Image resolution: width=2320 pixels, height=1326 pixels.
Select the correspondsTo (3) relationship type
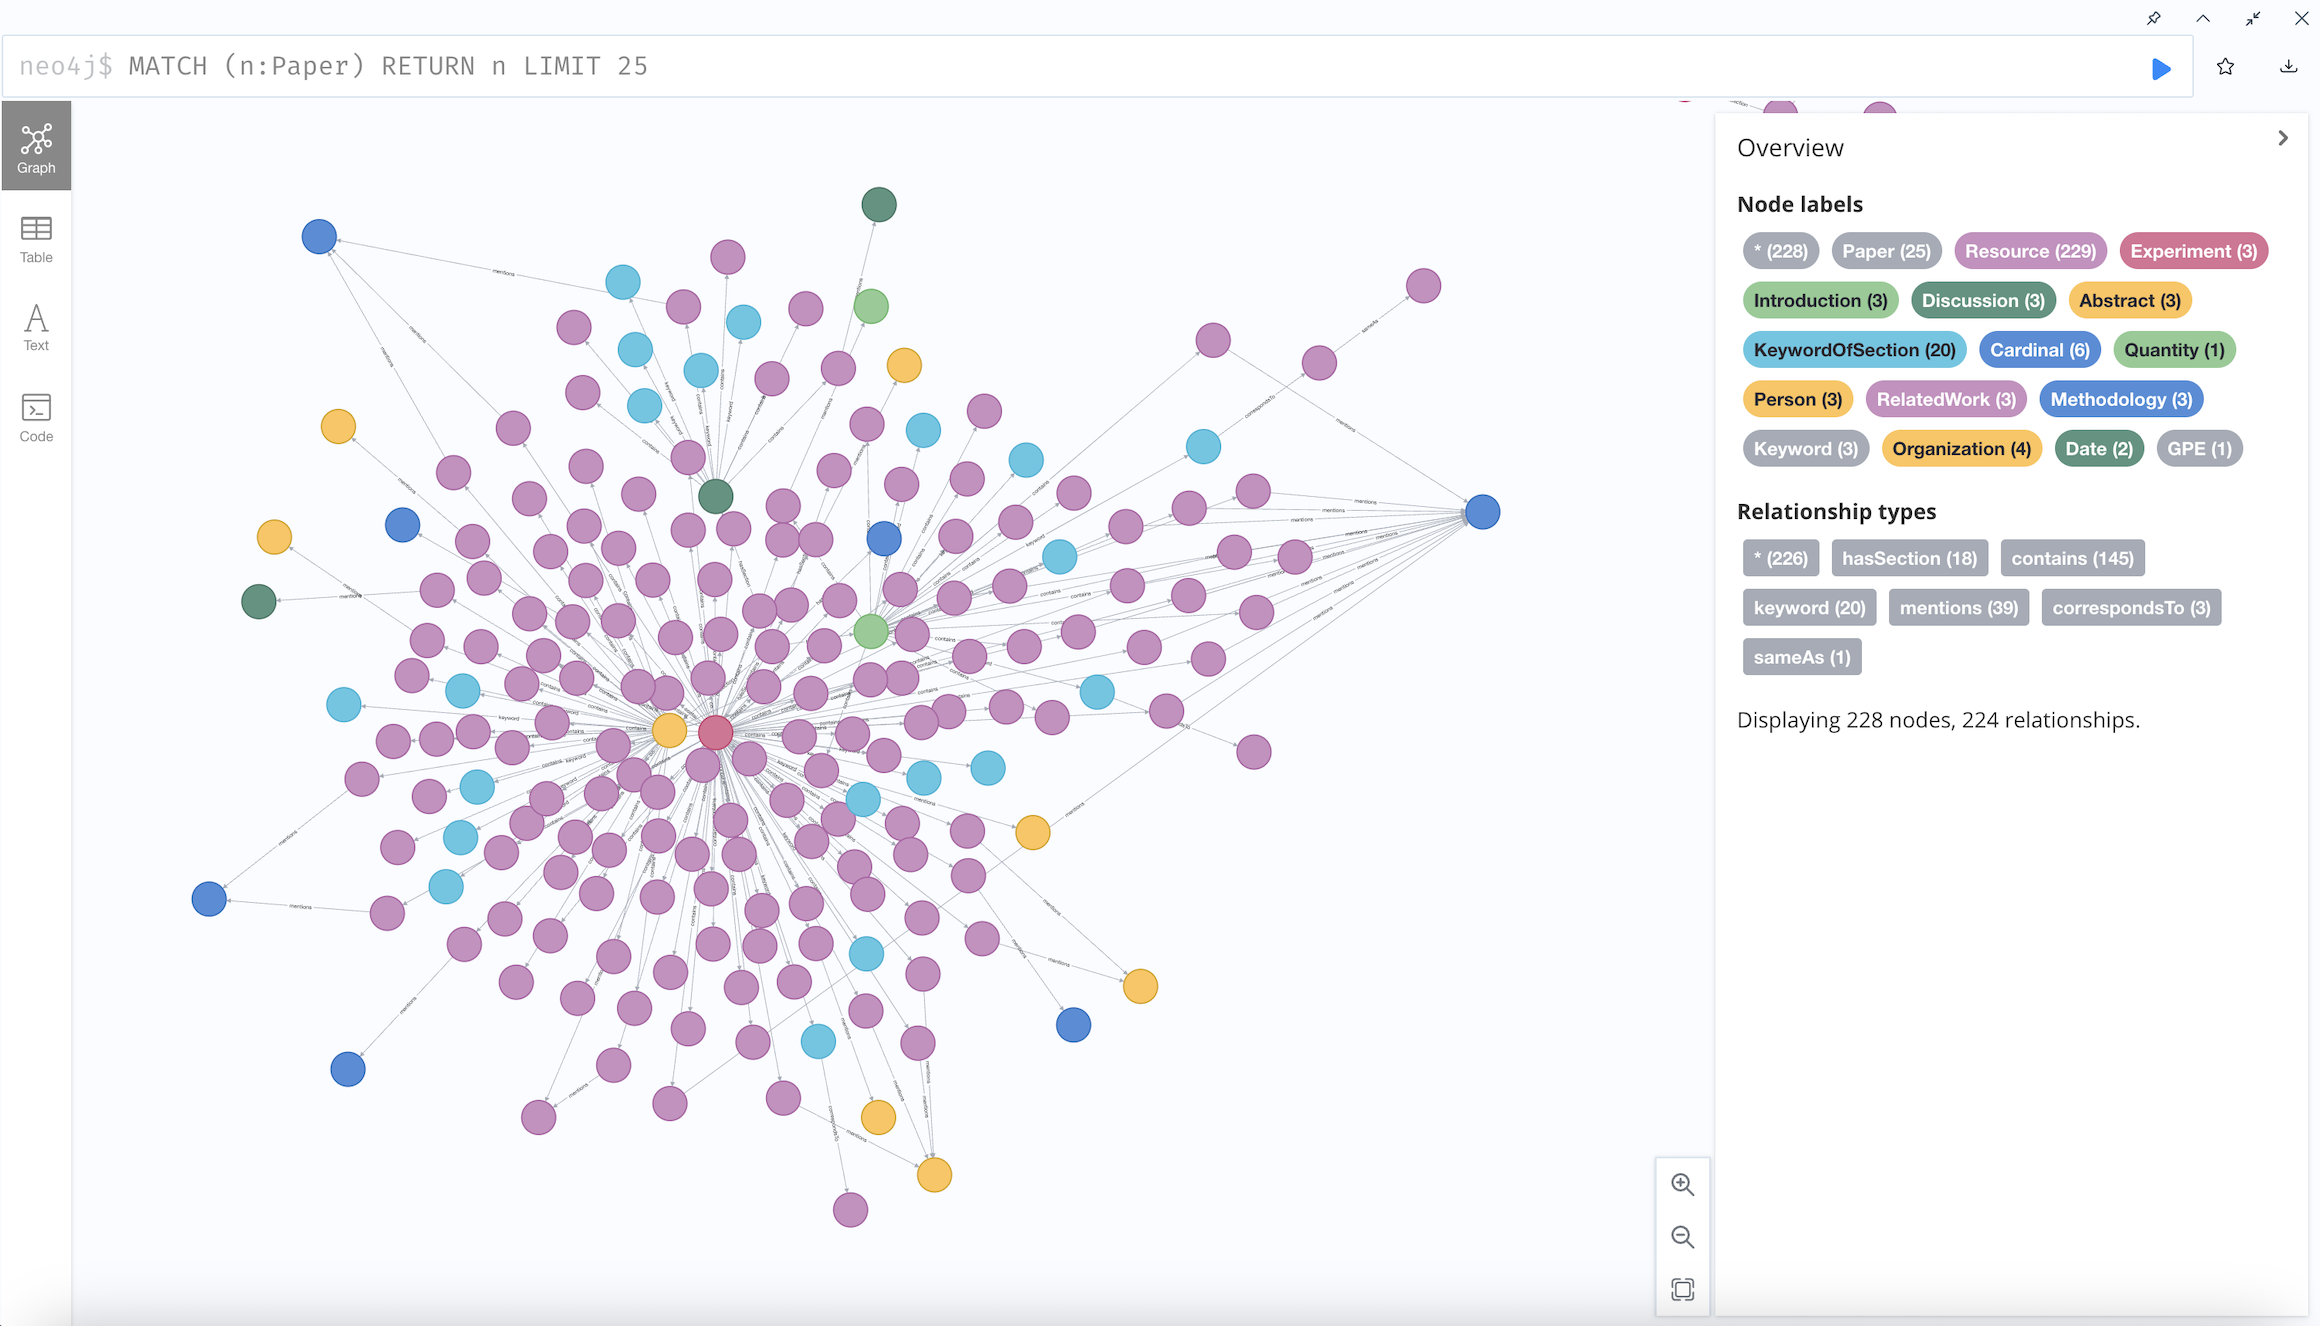2131,608
